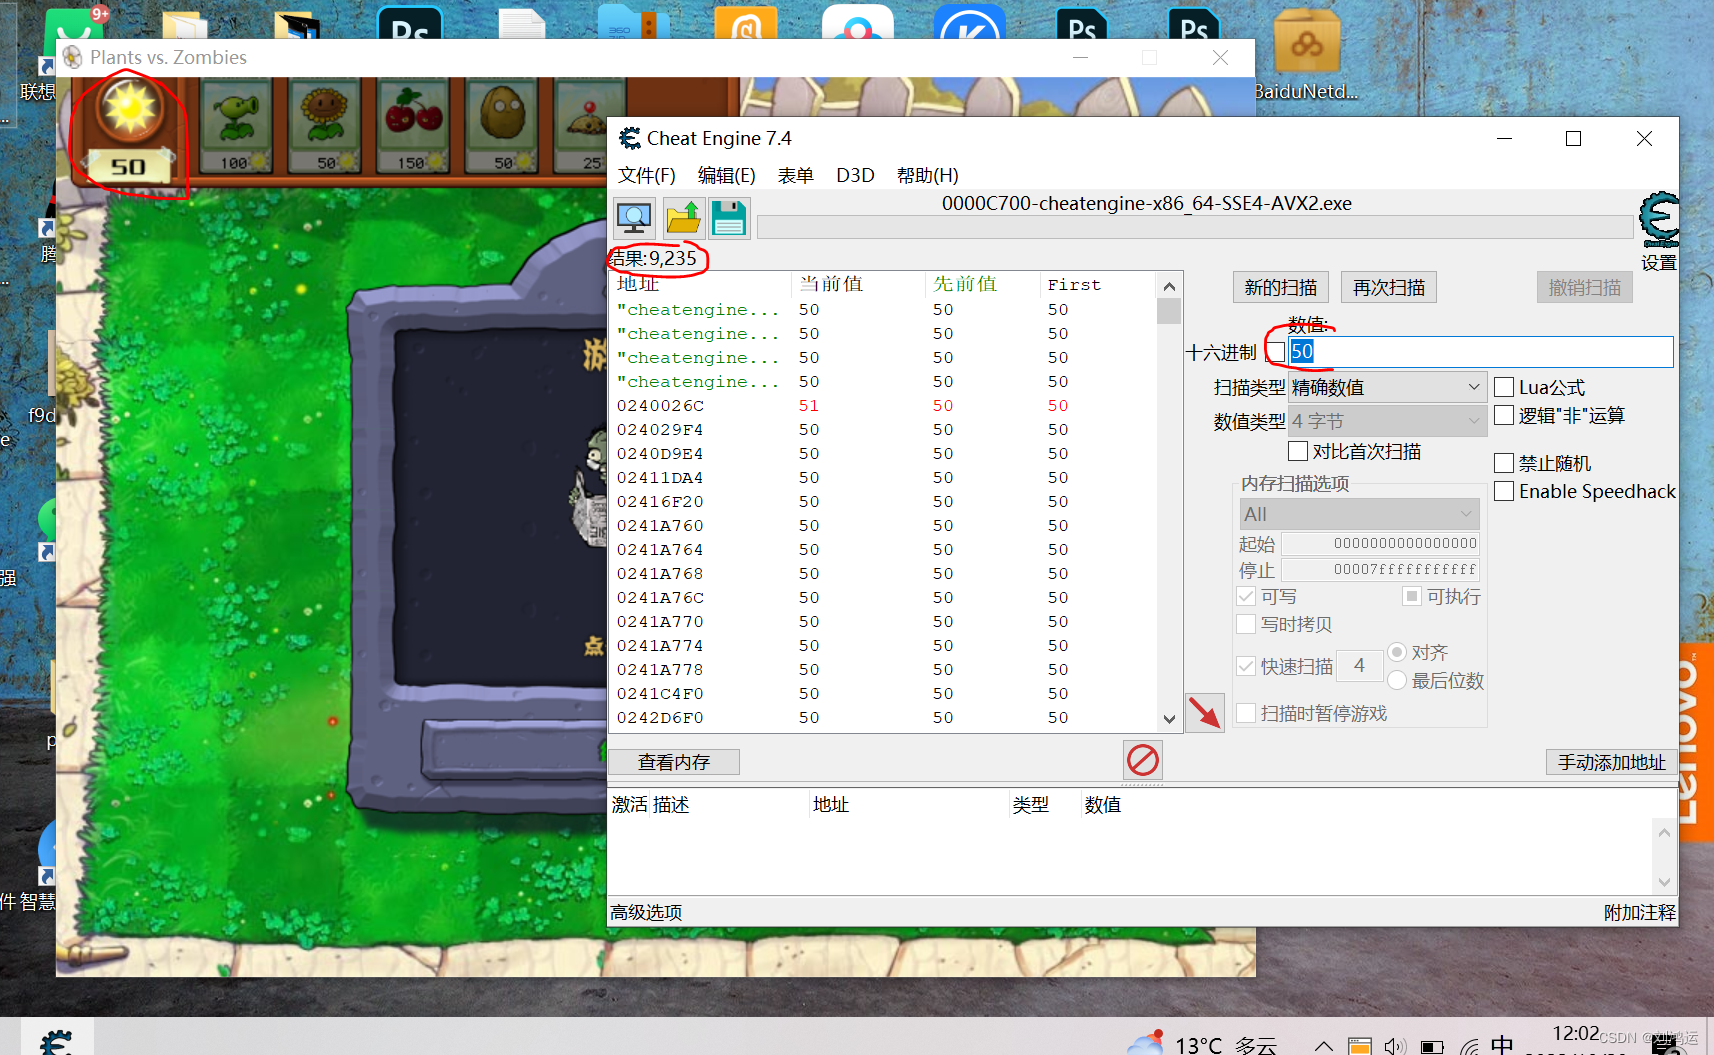Viewport: 1714px width, 1055px height.
Task: Select the 最后位数 radio button
Action: (x=1397, y=680)
